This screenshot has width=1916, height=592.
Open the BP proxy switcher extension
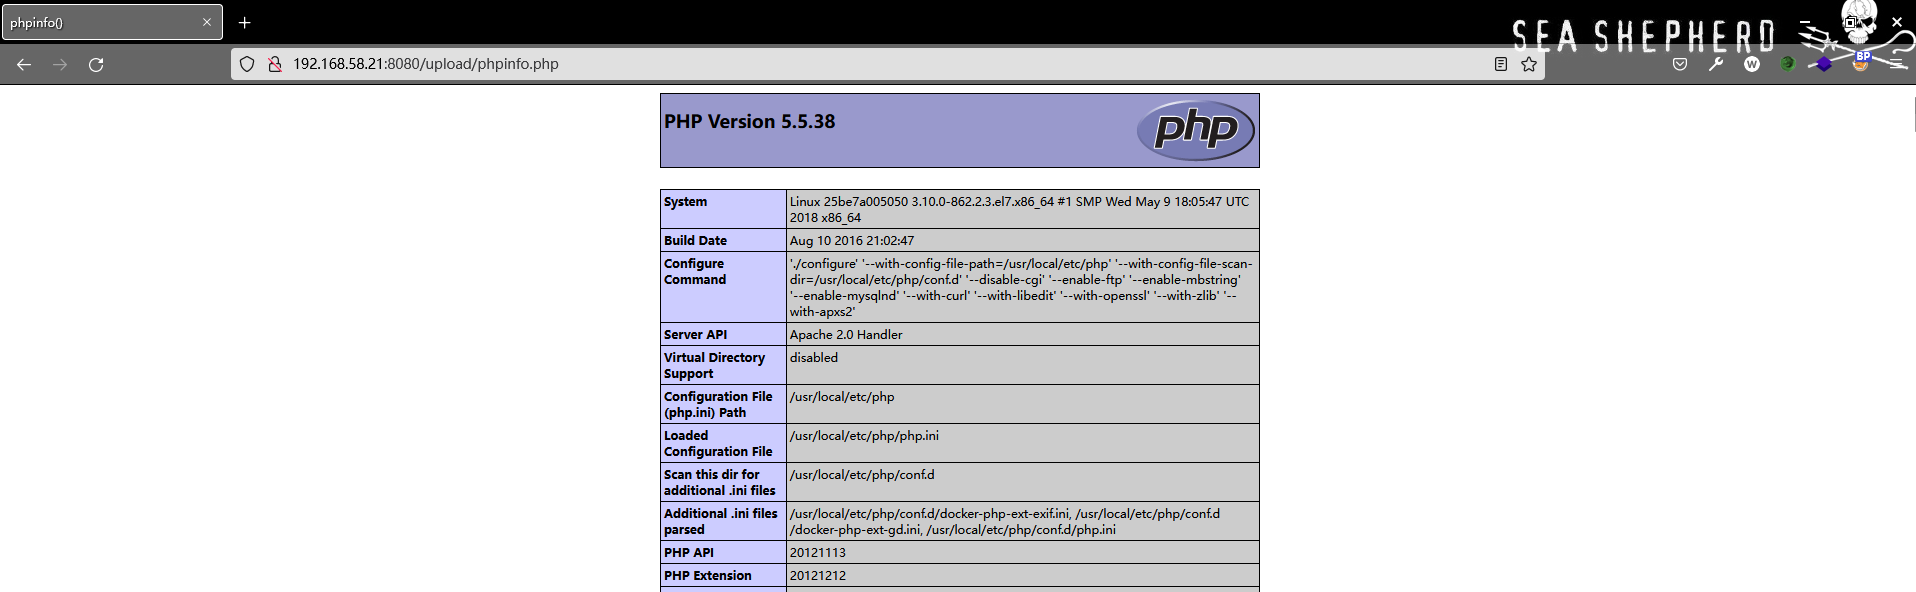click(x=1861, y=62)
